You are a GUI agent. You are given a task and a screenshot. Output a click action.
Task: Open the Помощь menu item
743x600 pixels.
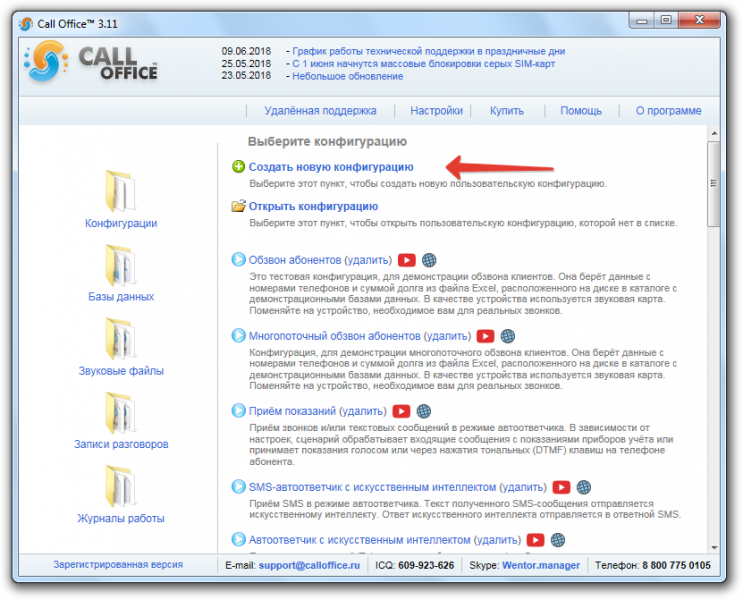[x=581, y=110]
